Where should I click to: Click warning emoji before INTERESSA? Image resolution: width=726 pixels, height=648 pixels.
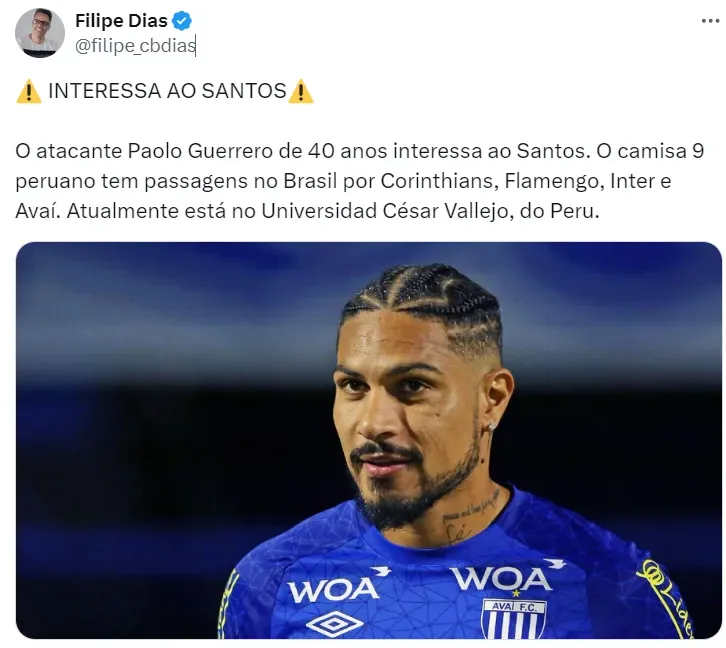click(29, 91)
